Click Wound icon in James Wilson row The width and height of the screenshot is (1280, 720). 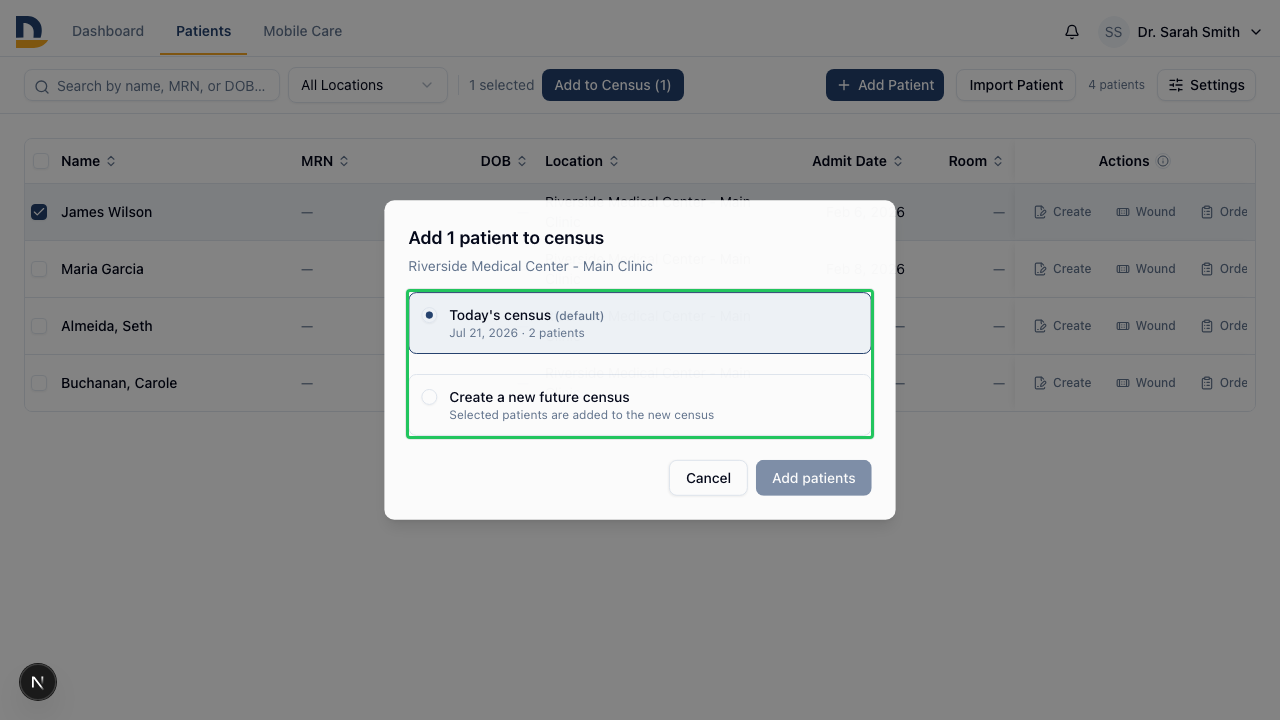click(1123, 212)
